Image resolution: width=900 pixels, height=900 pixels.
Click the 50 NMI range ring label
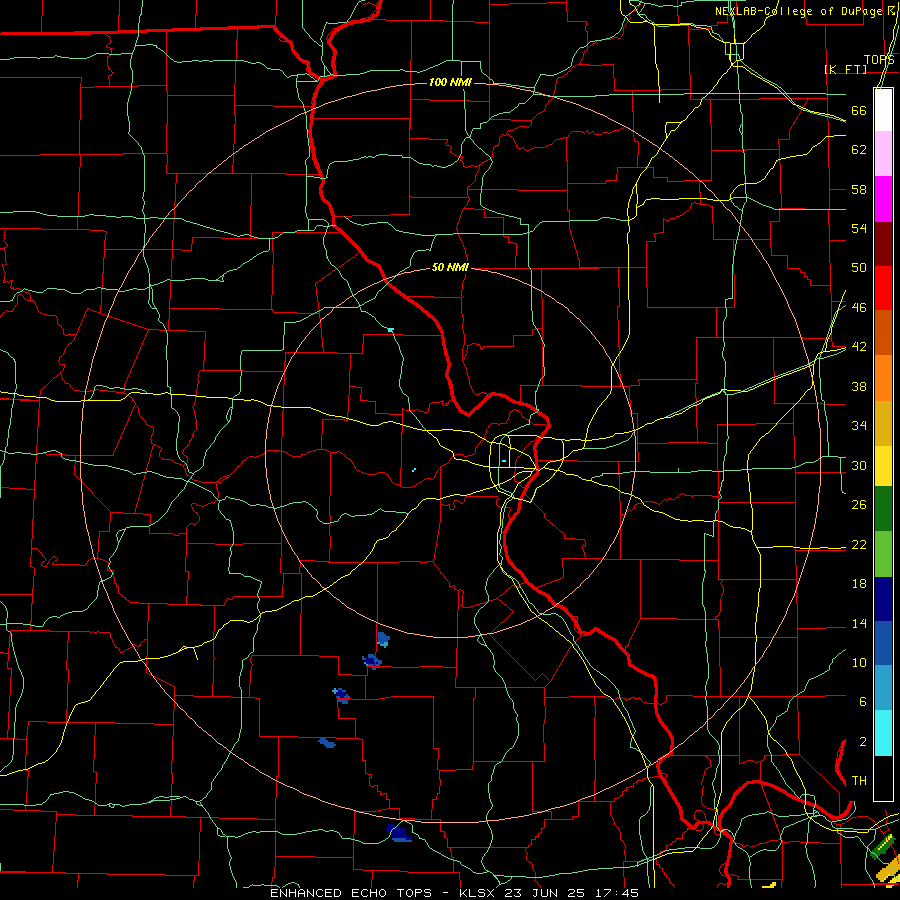coord(450,267)
